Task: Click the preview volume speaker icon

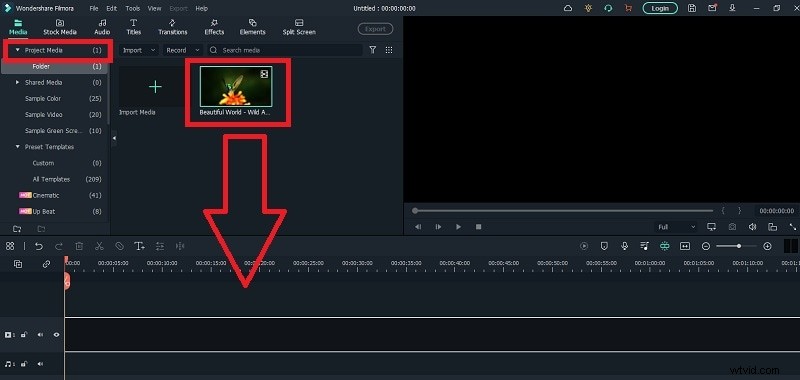Action: [x=752, y=227]
